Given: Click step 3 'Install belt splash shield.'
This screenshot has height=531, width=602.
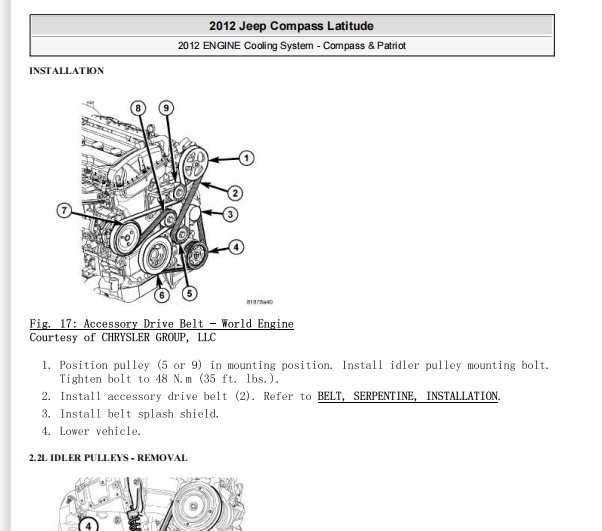Looking at the screenshot, I should point(140,414).
